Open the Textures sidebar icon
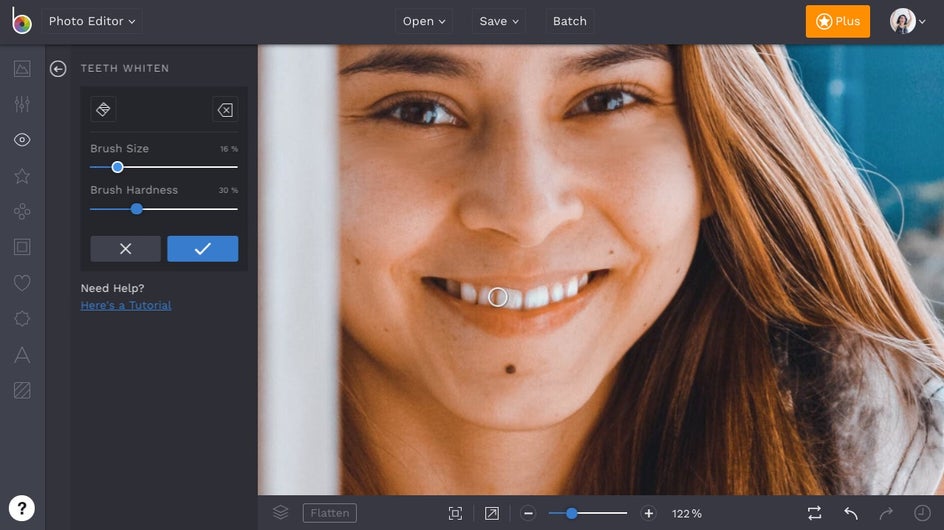The image size is (944, 530). pyautogui.click(x=22, y=390)
